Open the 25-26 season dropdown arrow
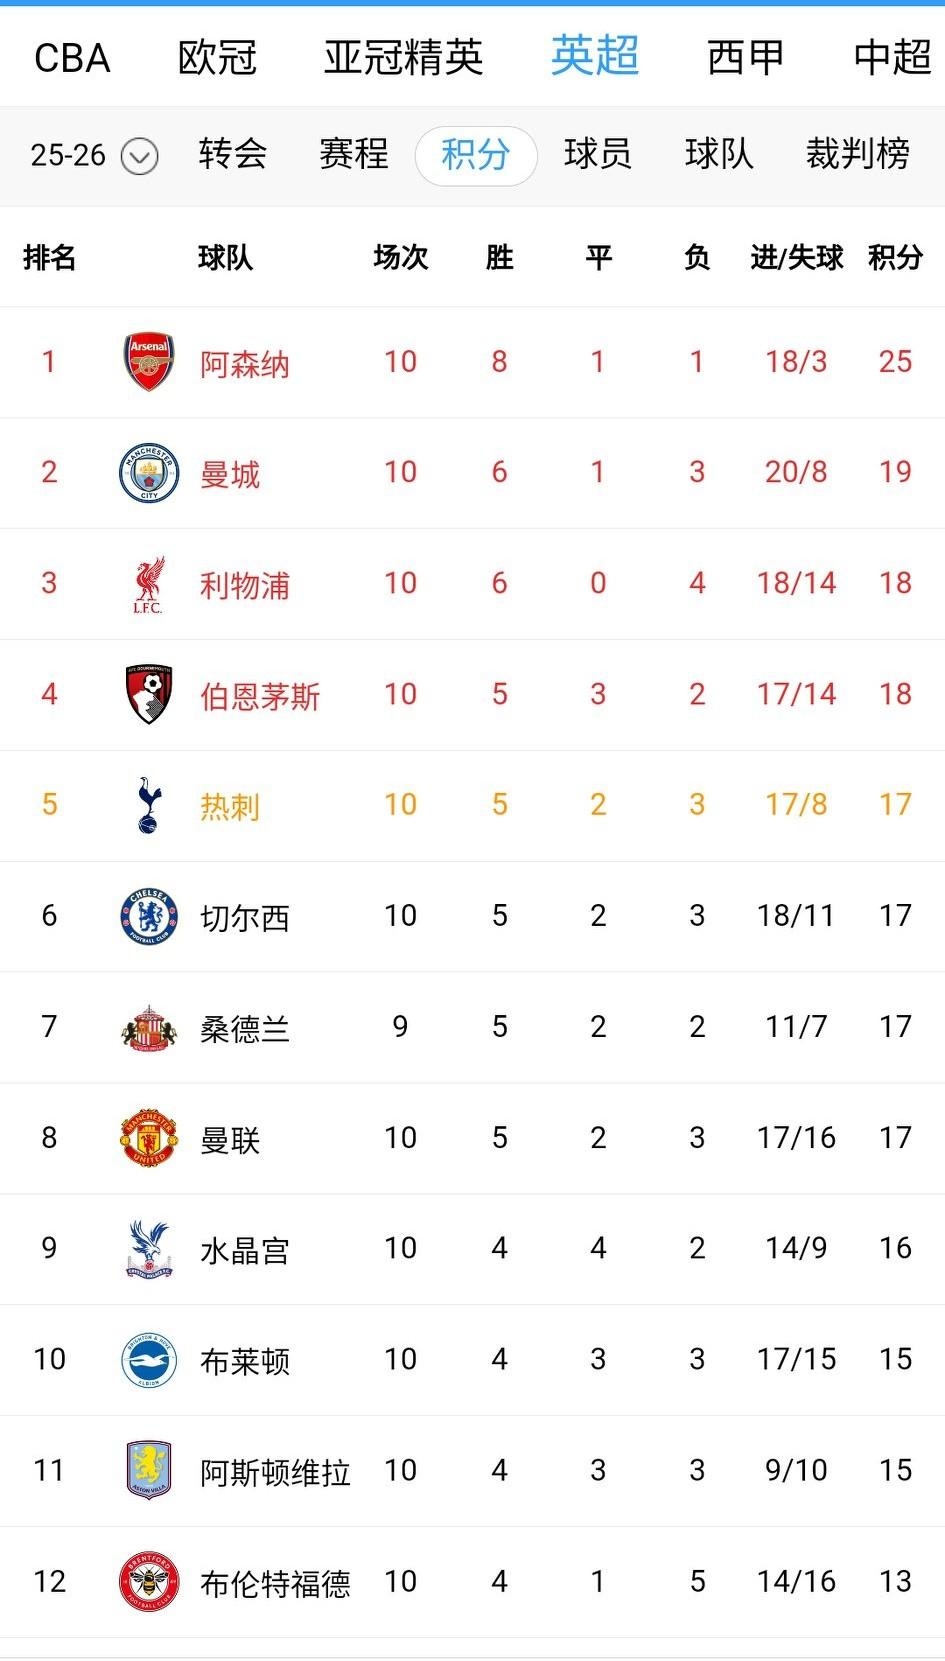 (x=139, y=156)
